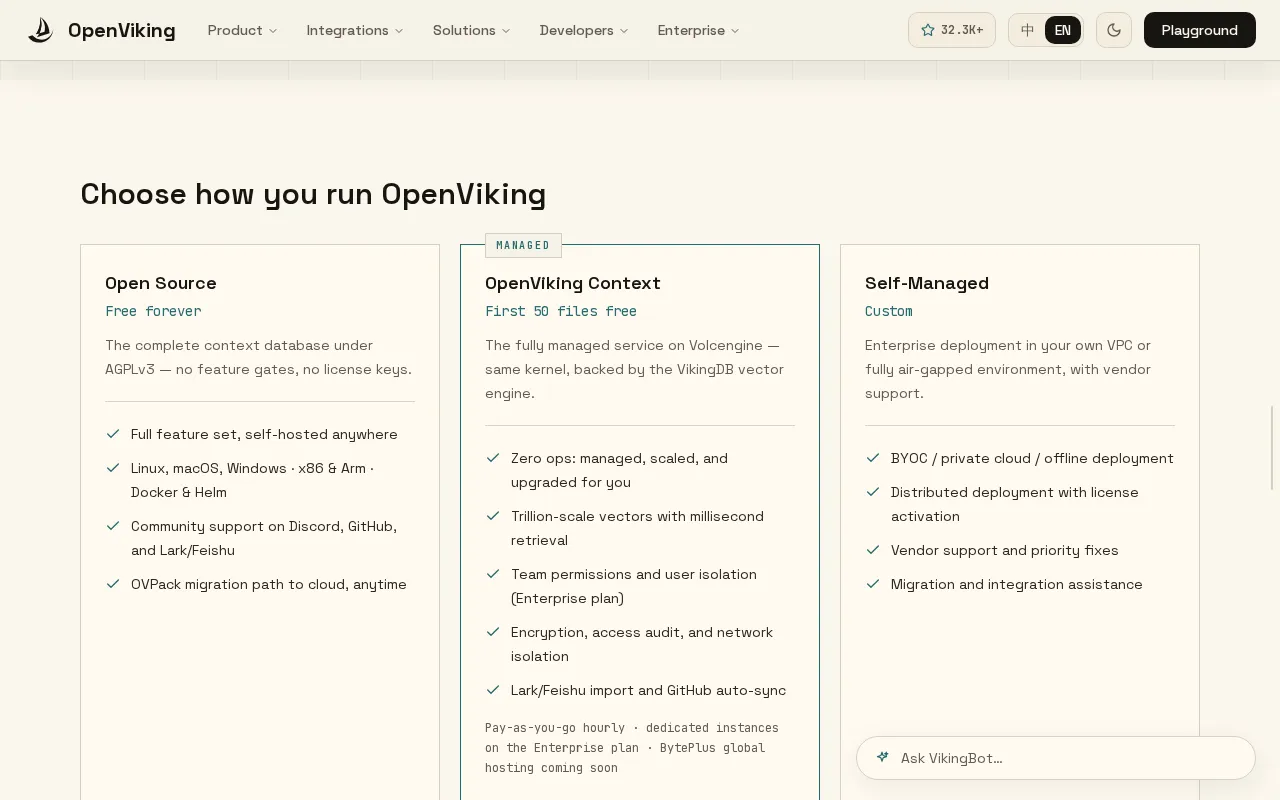The width and height of the screenshot is (1280, 800).
Task: Expand the Developers chevron arrow
Action: point(624,31)
